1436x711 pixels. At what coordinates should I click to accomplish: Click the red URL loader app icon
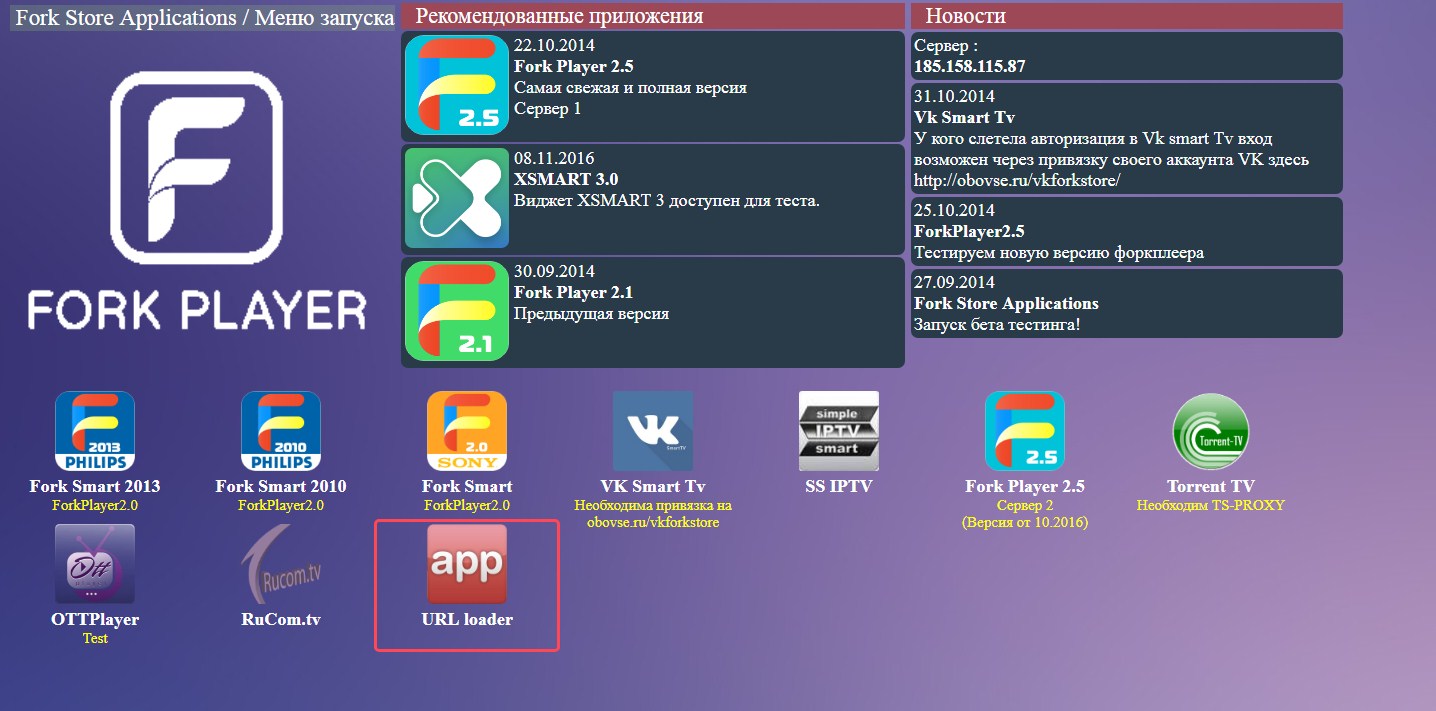pos(467,564)
